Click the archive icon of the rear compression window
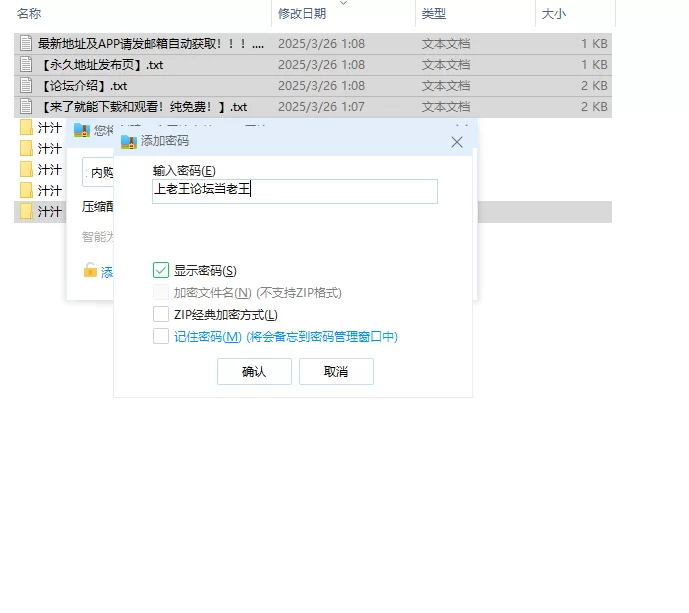Viewport: 689px width, 613px height. (x=82, y=130)
